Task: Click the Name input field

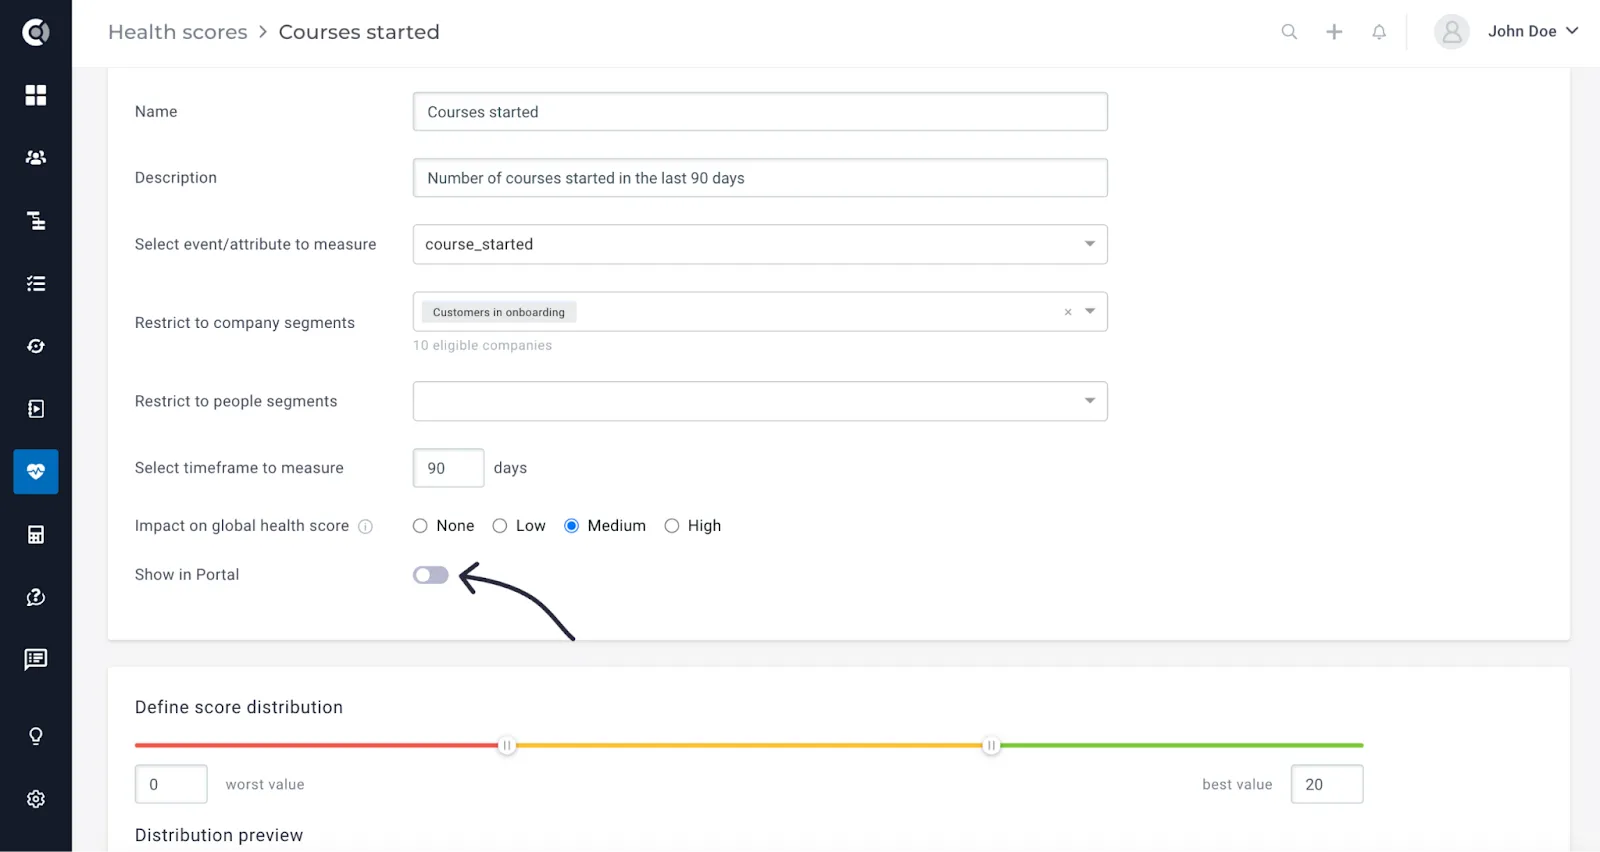Action: point(760,112)
